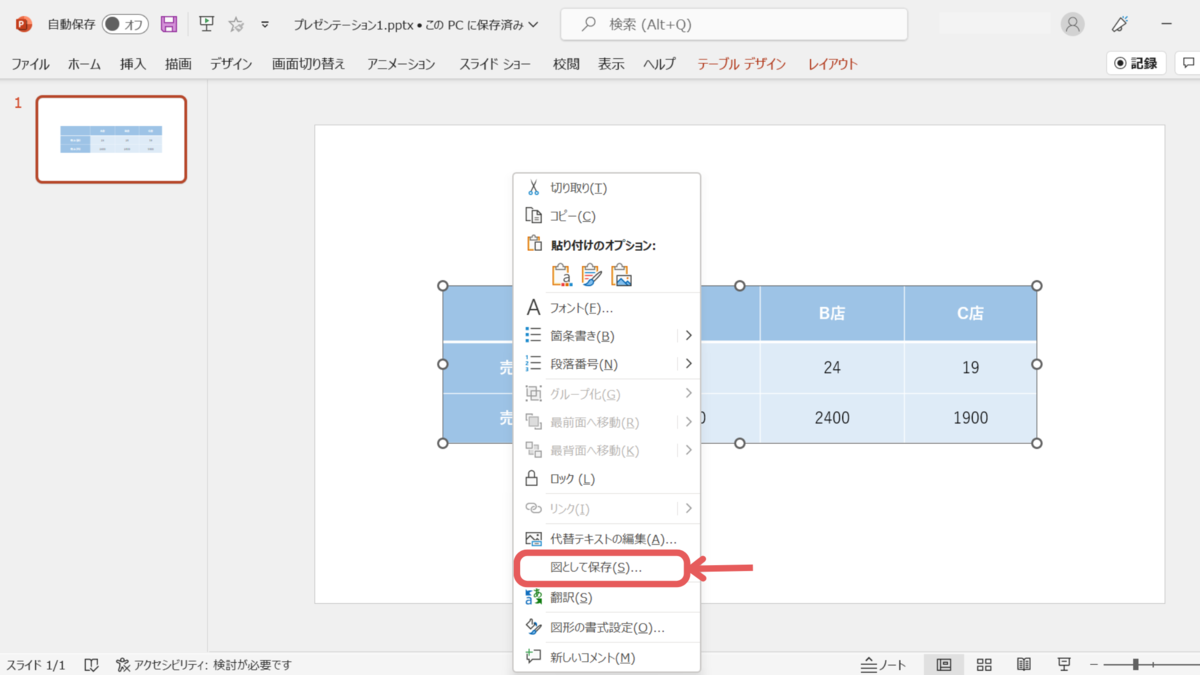1200x675 pixels.
Task: Open the 表示 tab
Action: 611,64
